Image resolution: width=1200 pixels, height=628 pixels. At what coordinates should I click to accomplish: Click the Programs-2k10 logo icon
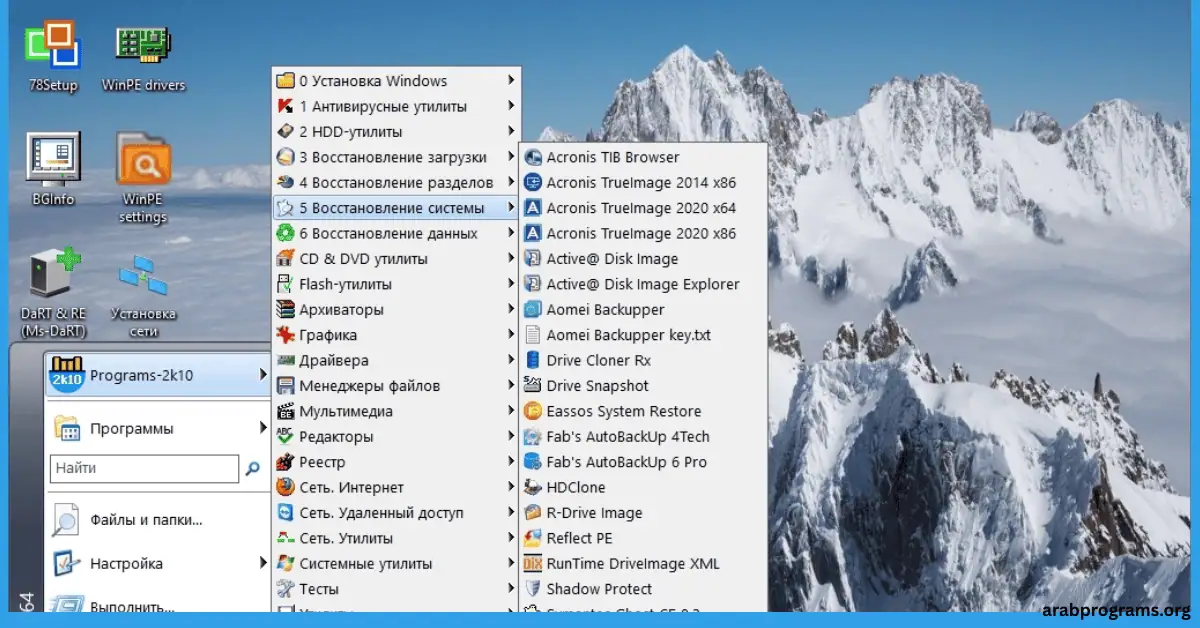point(66,375)
